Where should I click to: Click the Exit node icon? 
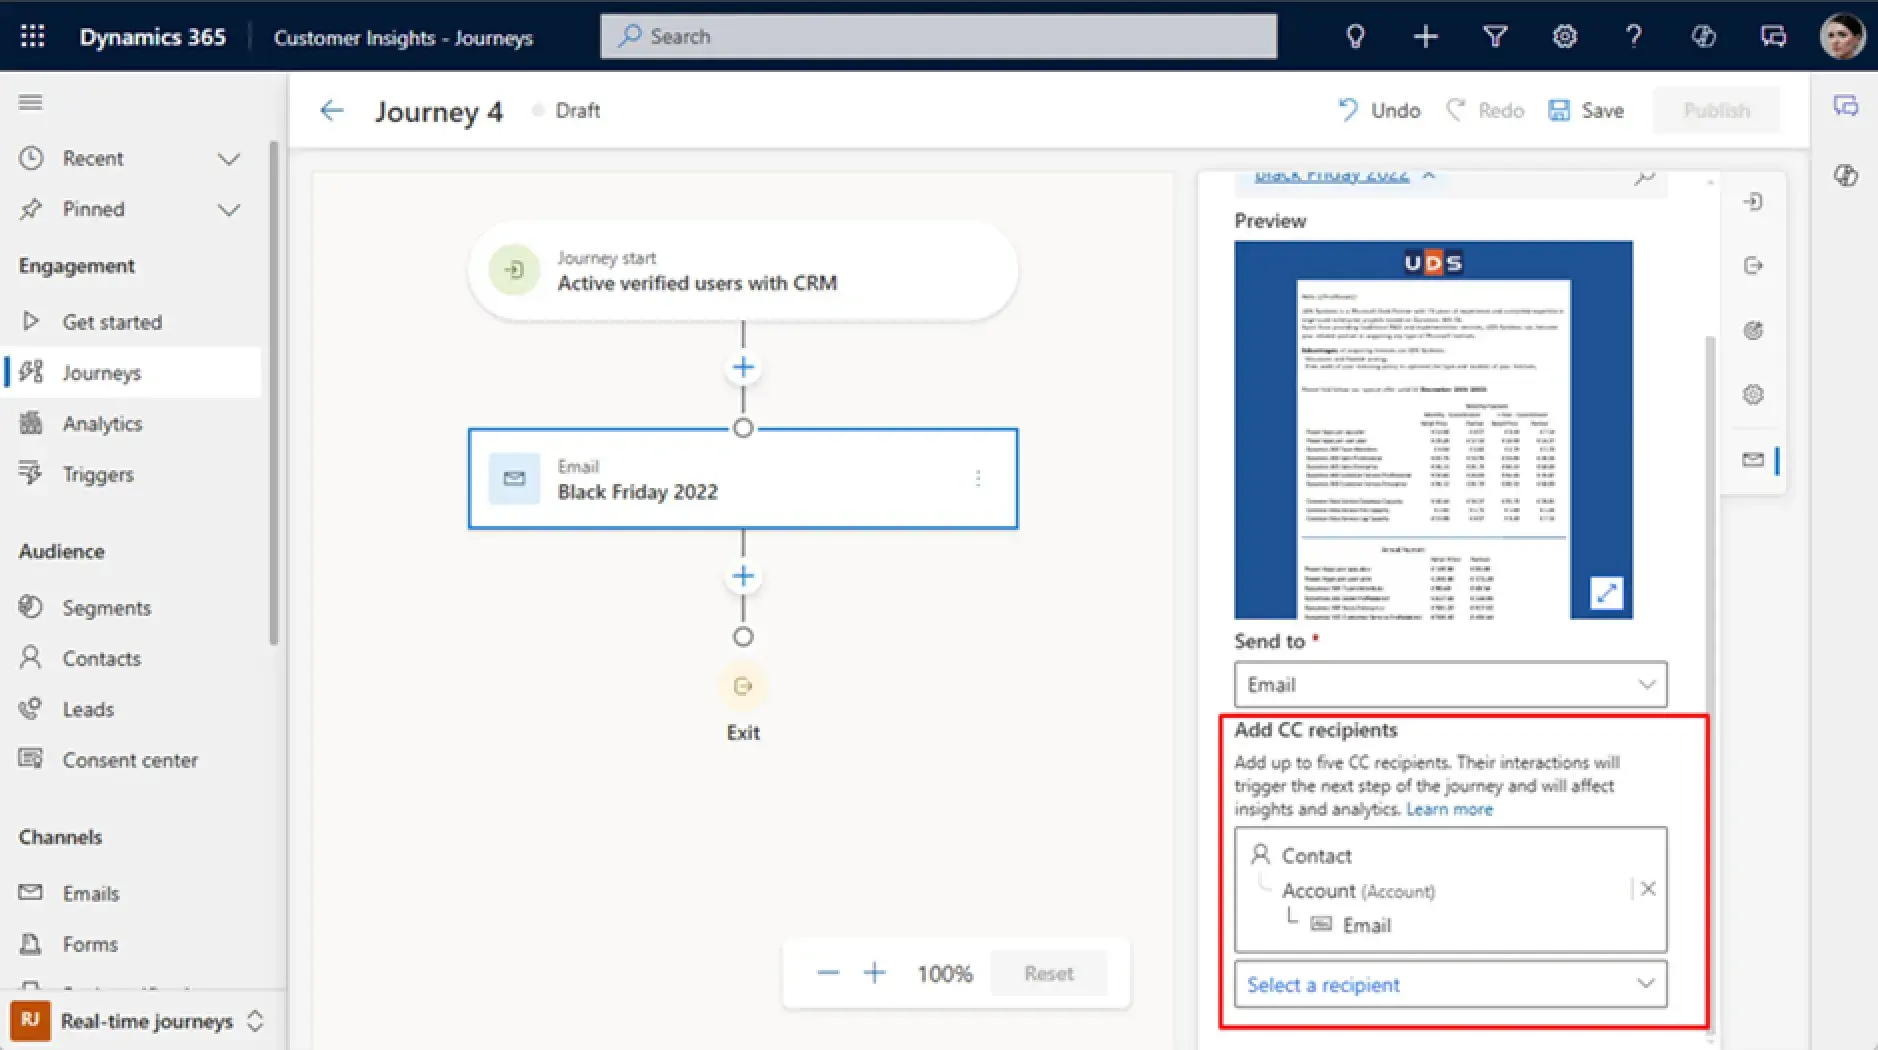click(743, 686)
